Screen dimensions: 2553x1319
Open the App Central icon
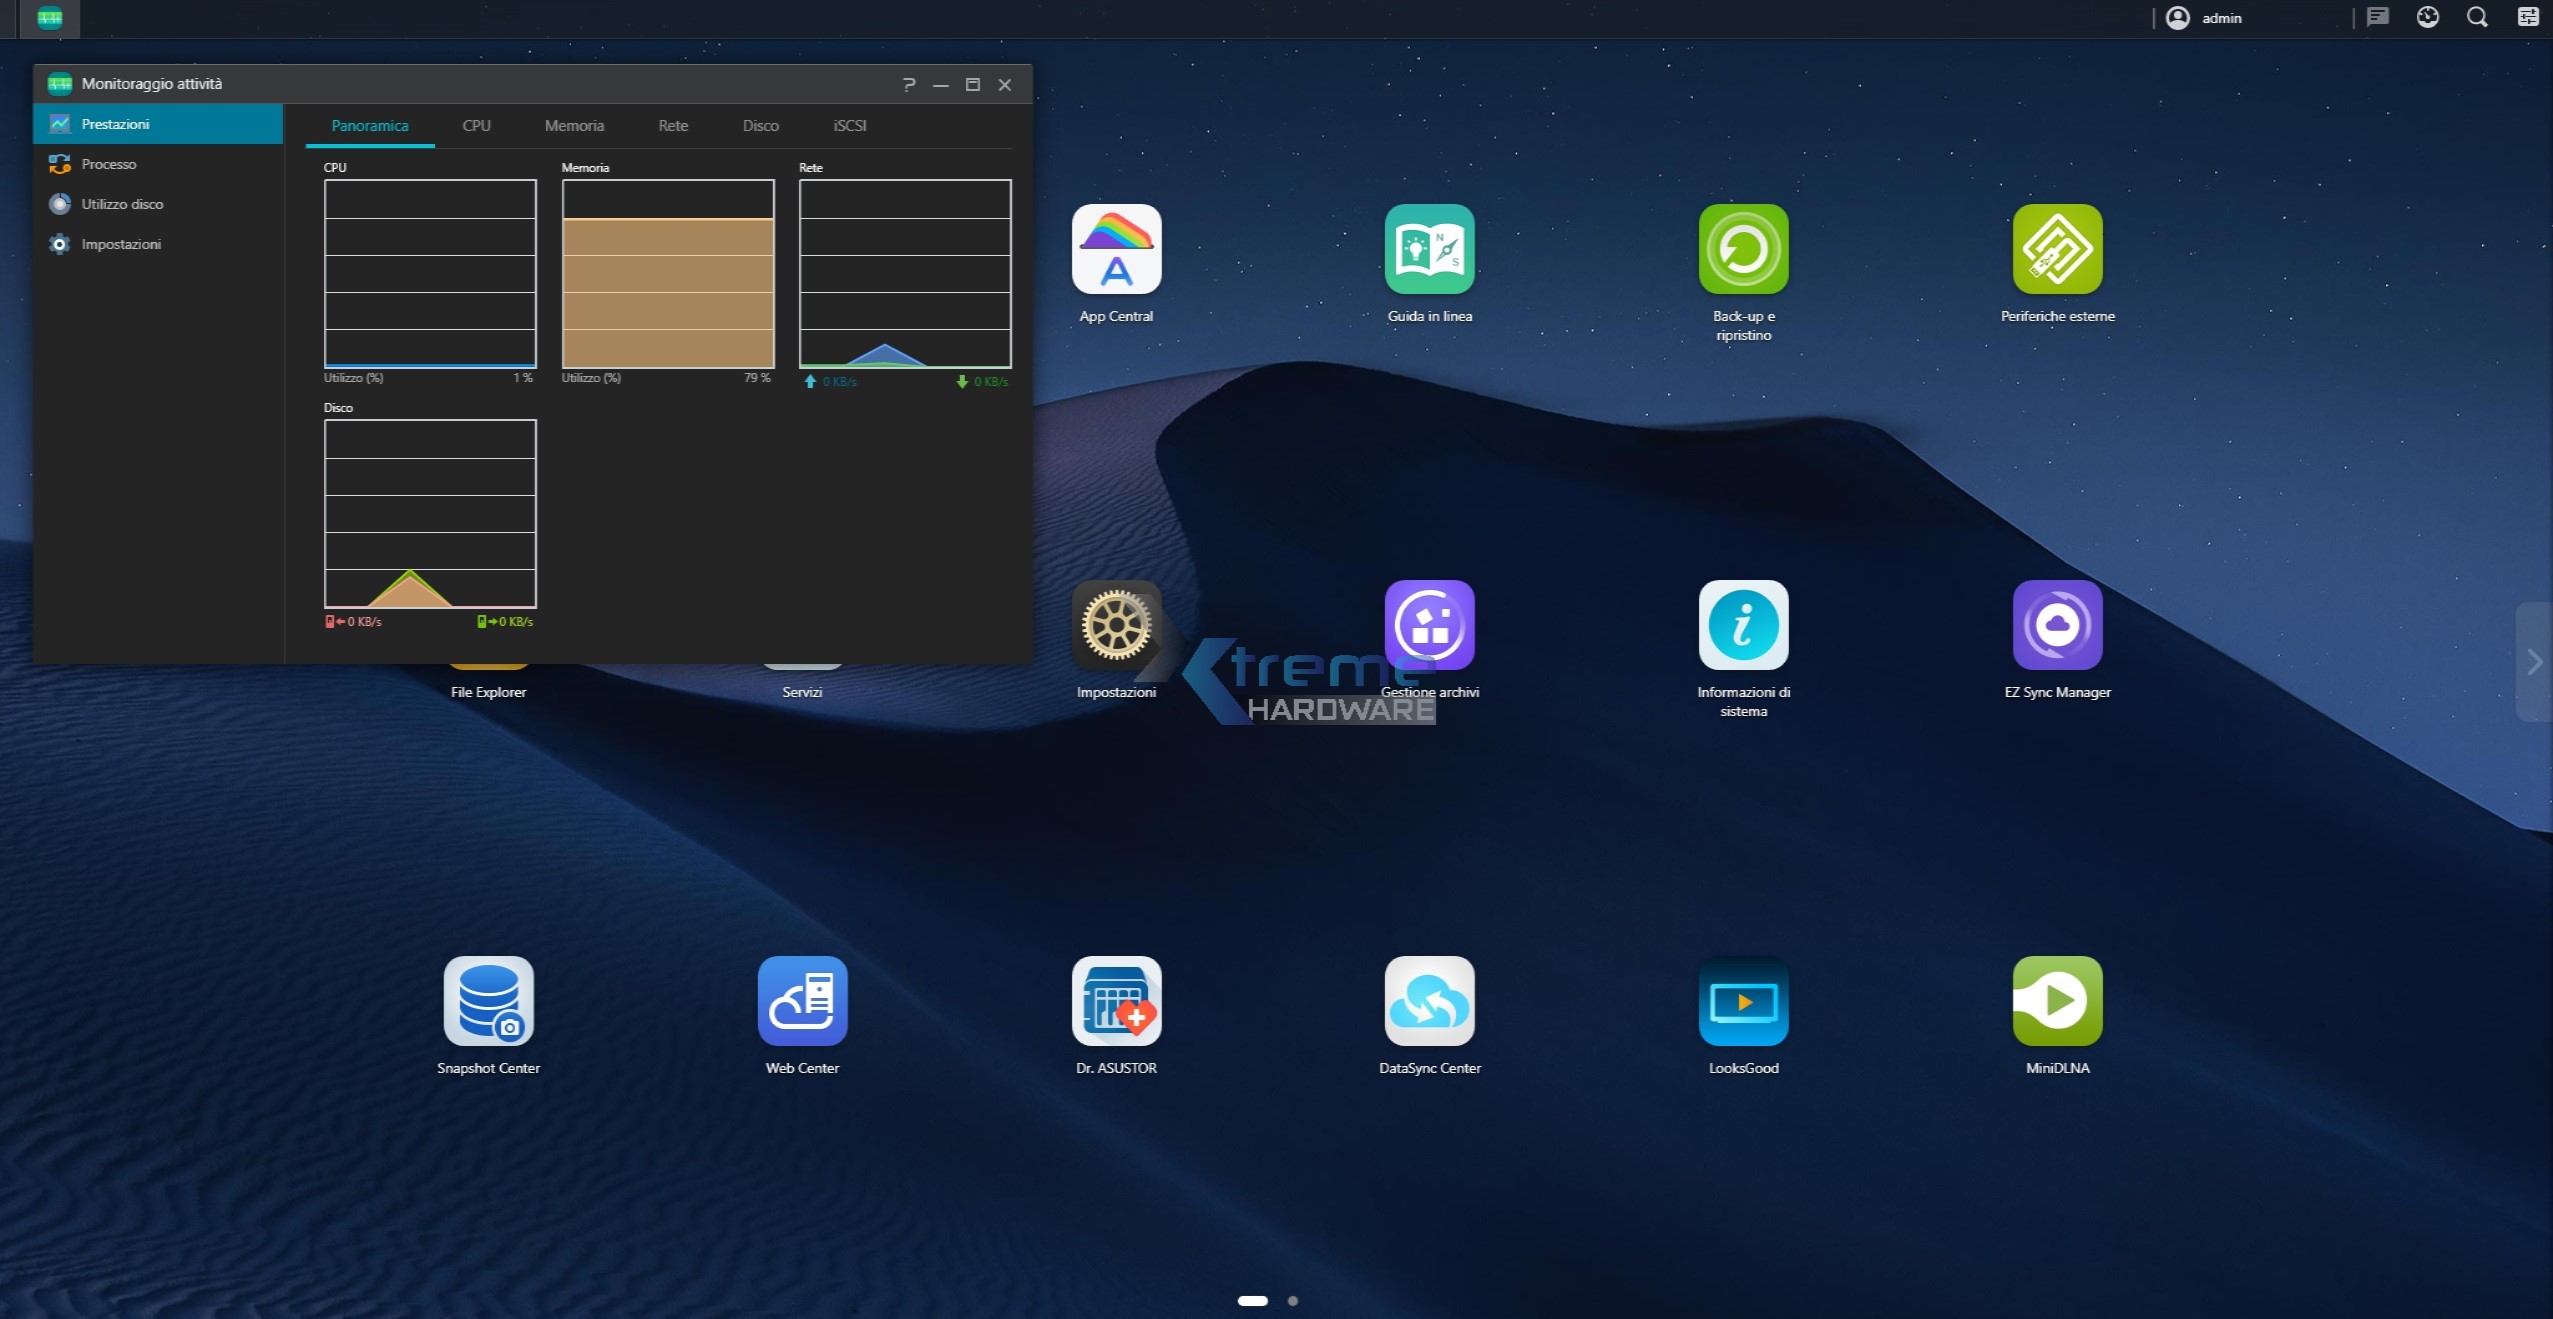1116,250
